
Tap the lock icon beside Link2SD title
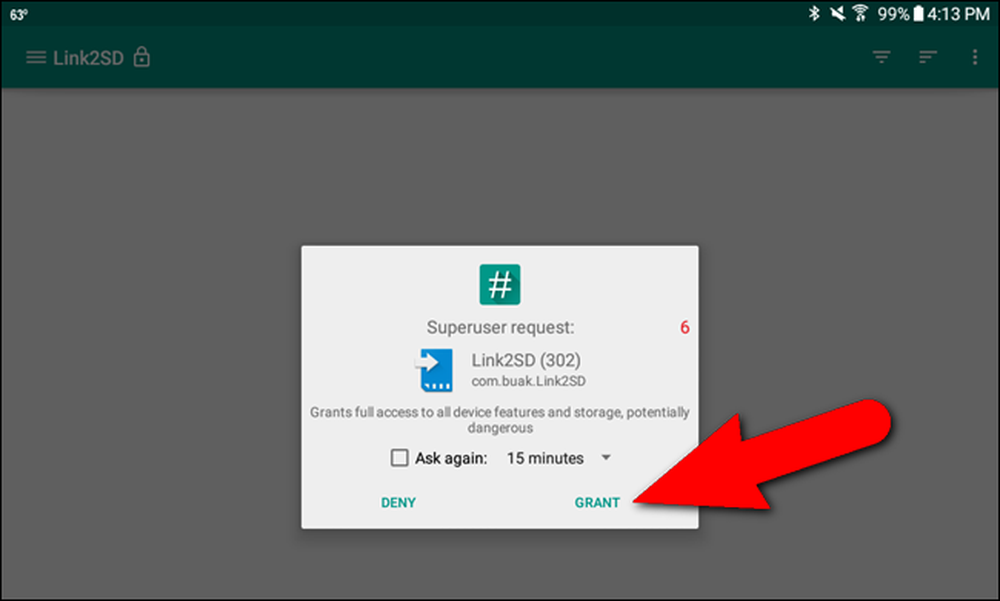(142, 57)
